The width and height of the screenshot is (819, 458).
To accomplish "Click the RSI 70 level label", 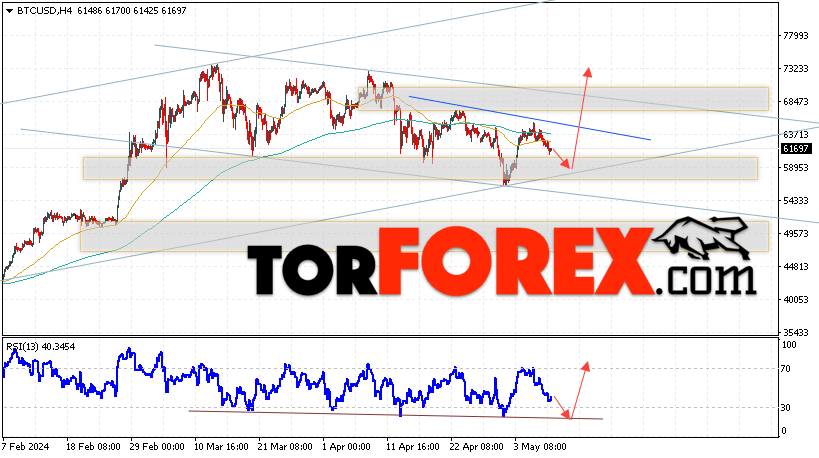I will coord(785,369).
